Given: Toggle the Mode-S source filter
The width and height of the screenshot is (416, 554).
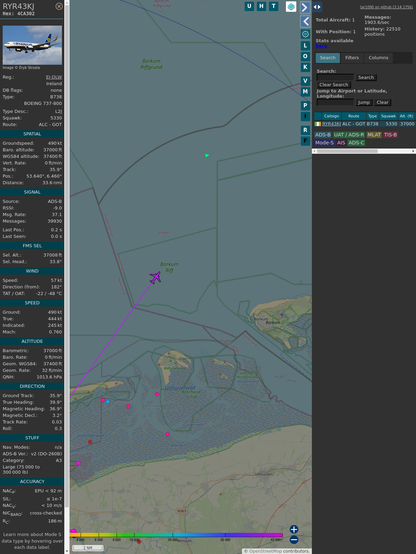Looking at the screenshot, I should coord(324,143).
